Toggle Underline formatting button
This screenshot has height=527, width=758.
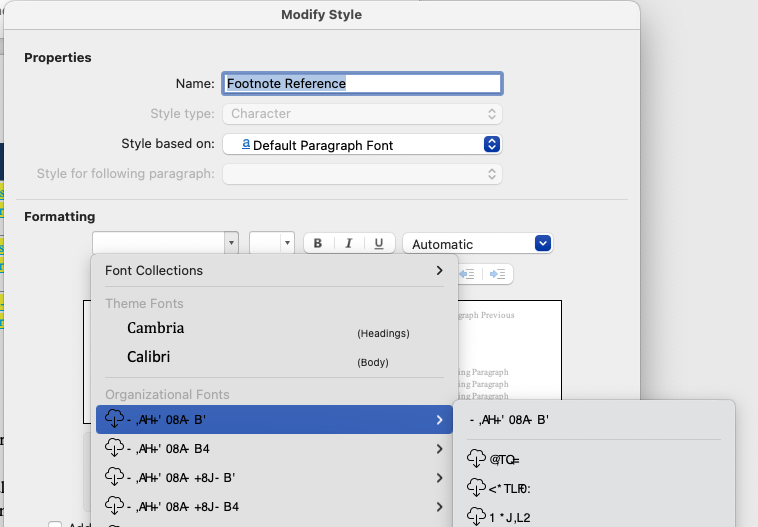[x=379, y=243]
